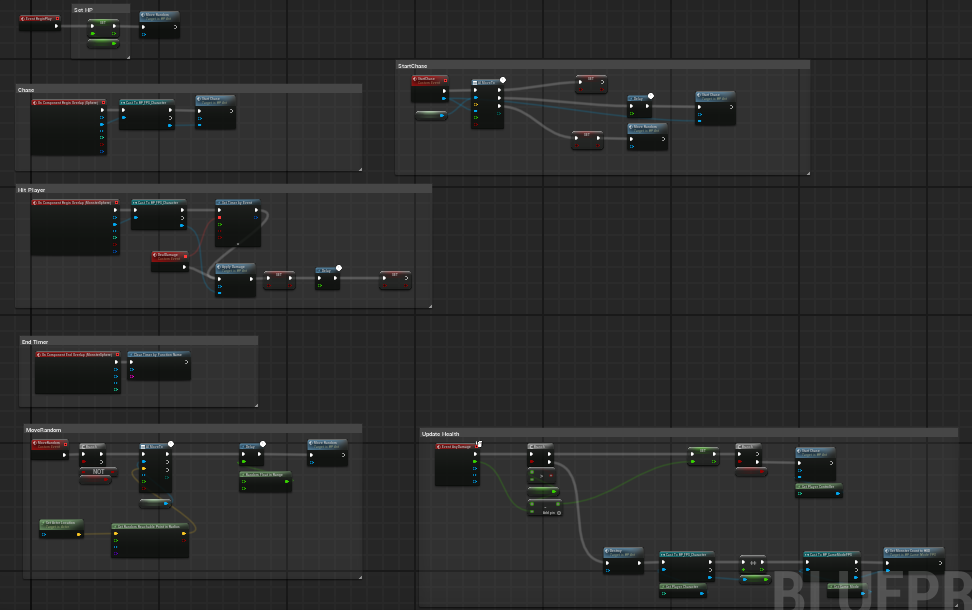Click the latent clock icon on StartChase's AI MoveTo
The image size is (972, 610).
[x=503, y=80]
